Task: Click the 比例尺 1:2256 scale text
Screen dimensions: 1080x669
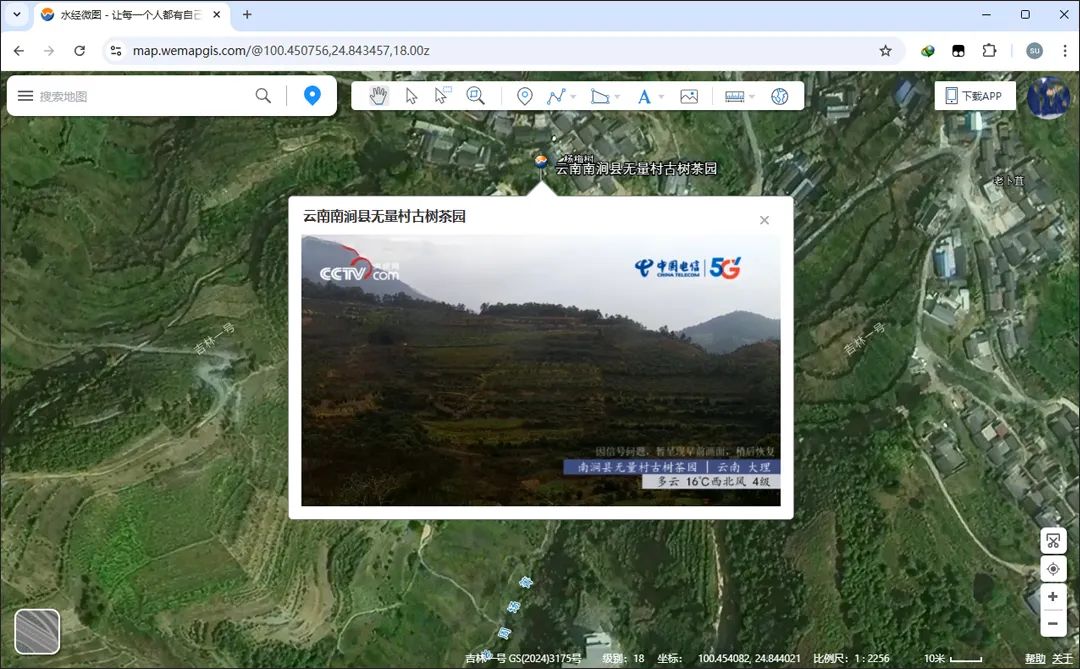Action: [851, 659]
